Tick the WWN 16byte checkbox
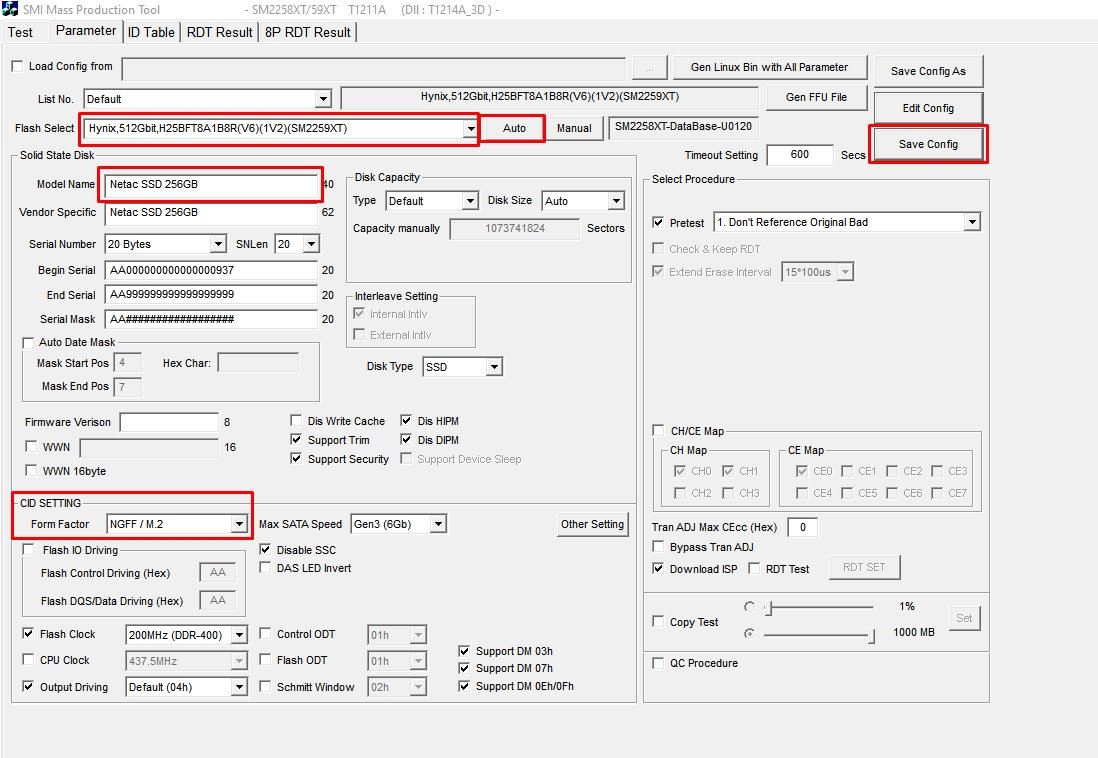 [31, 470]
